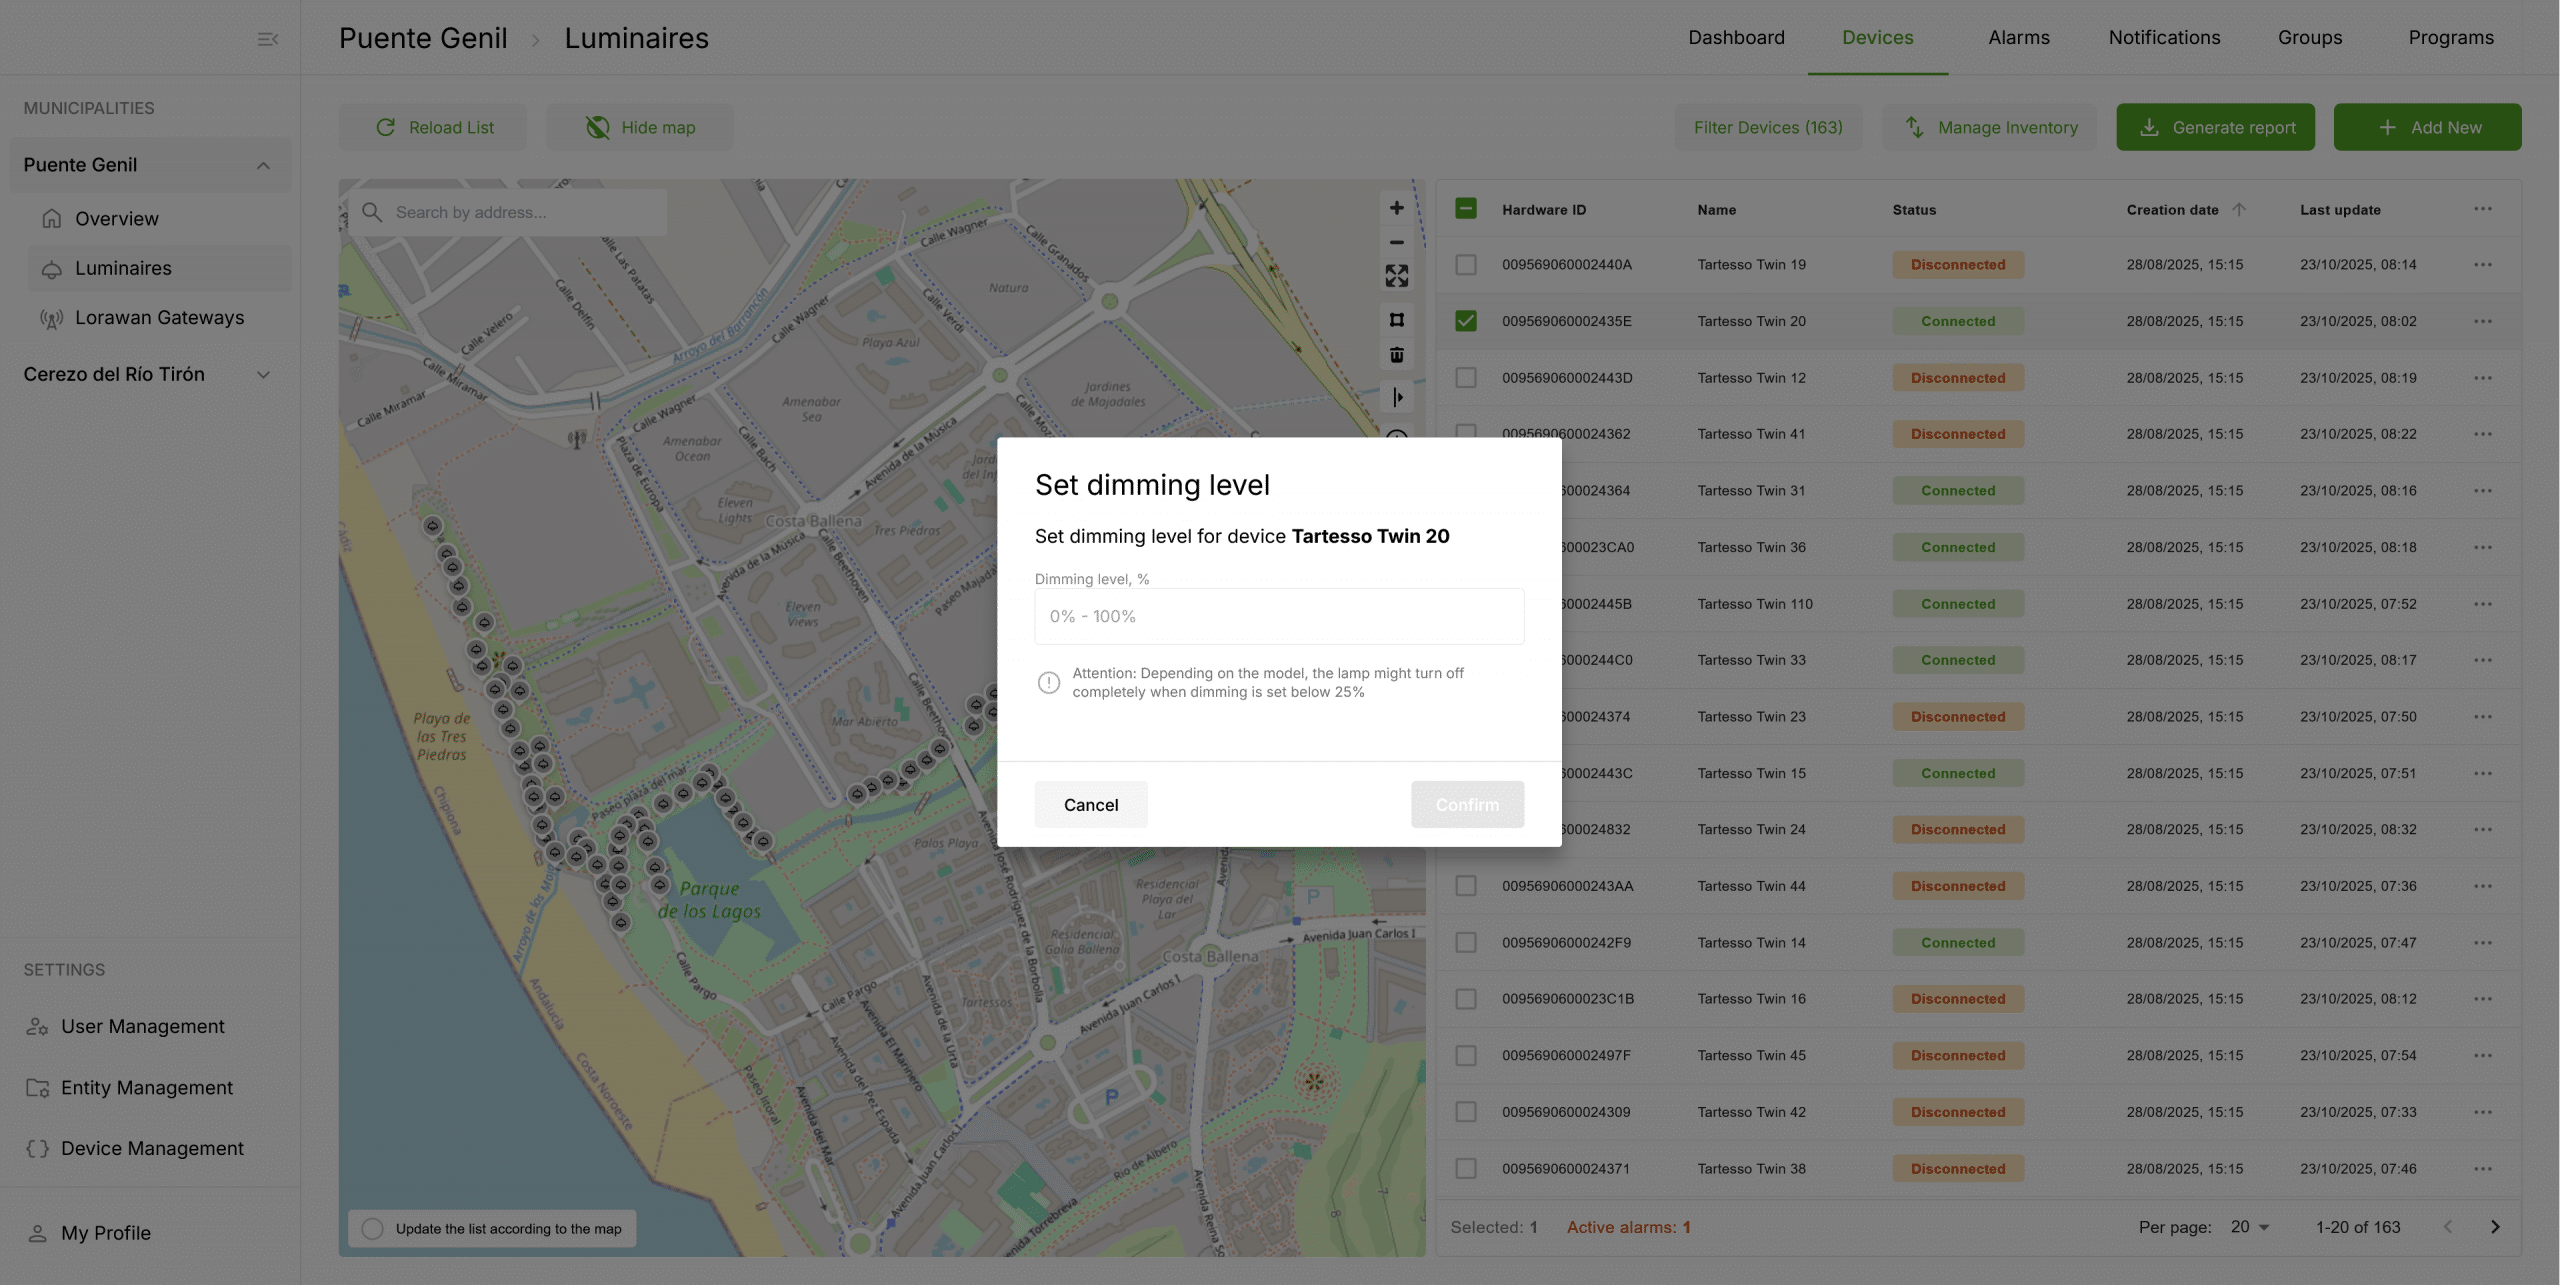This screenshot has height=1285, width=2560.
Task: Sort by Creation date arrow
Action: [x=2239, y=209]
